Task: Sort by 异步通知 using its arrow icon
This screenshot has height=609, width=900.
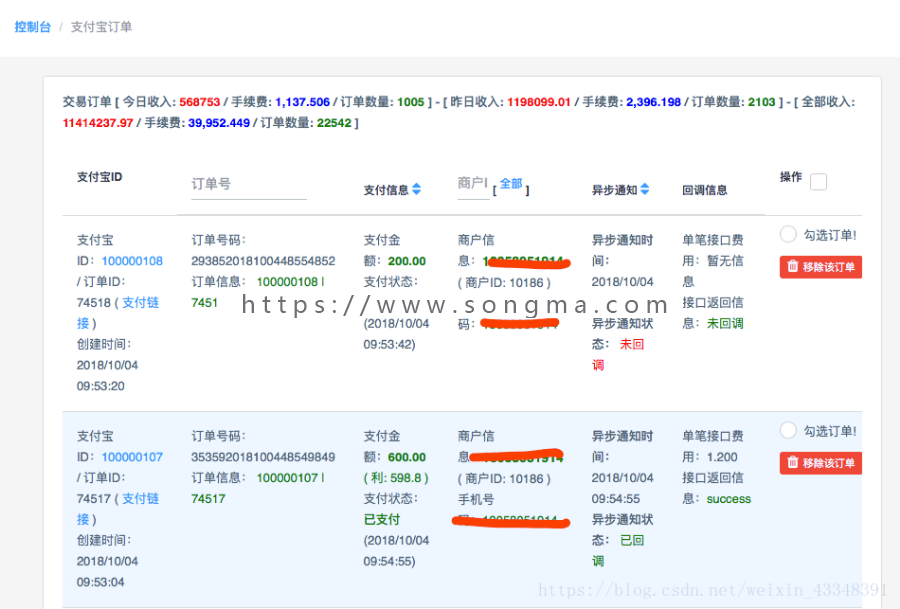Action: [645, 189]
